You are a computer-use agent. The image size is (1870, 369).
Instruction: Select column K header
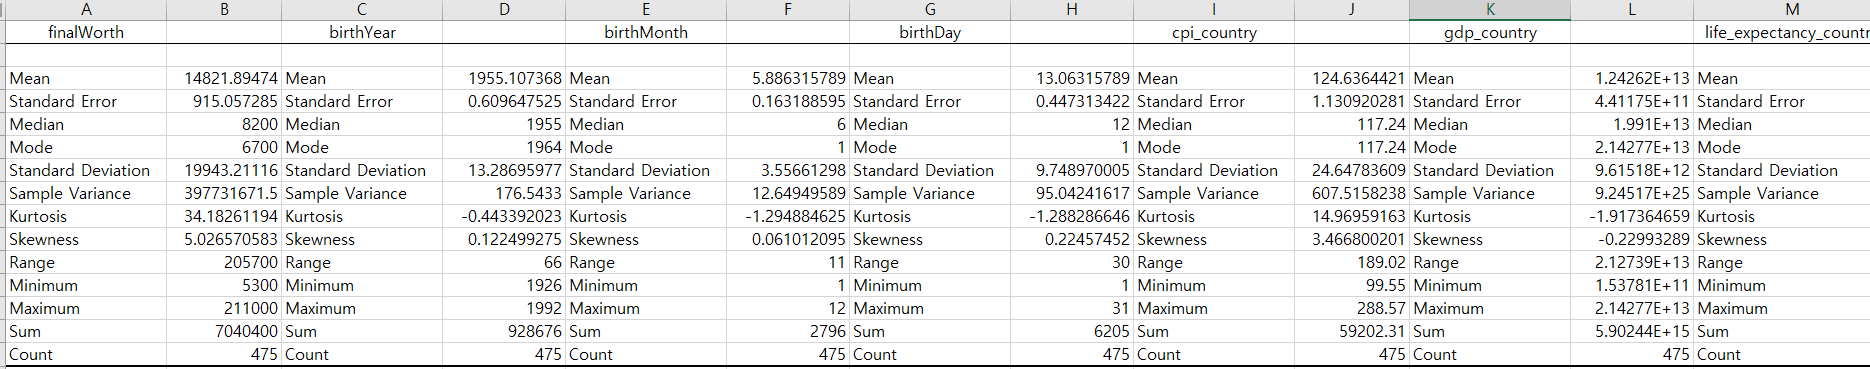click(x=1490, y=10)
